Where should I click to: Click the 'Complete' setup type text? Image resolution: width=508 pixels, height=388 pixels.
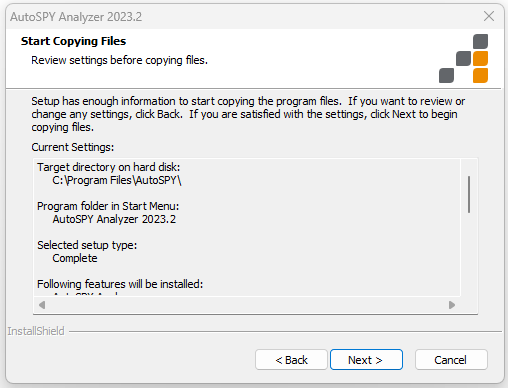(75, 258)
